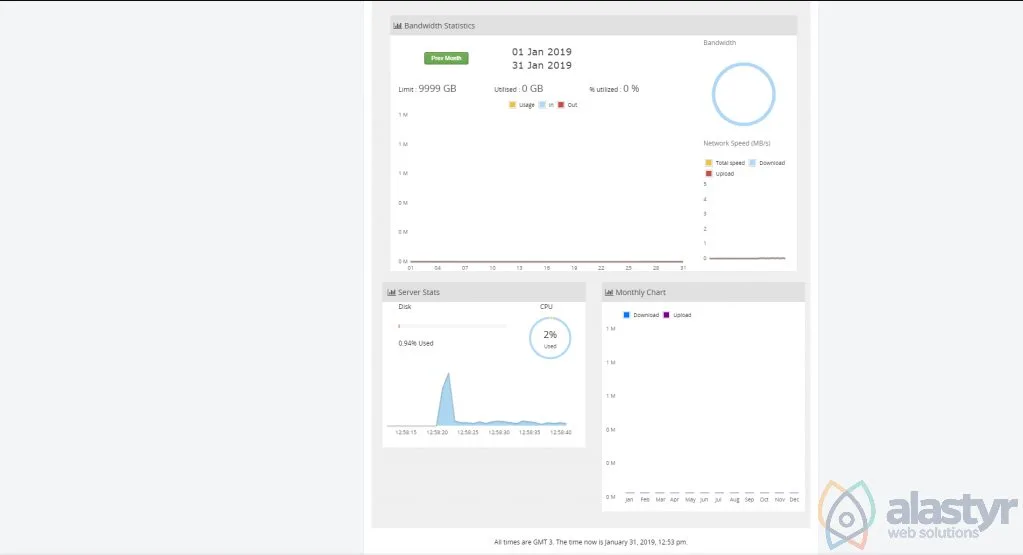Image resolution: width=1023 pixels, height=555 pixels.
Task: Click the Monthly Chart header icon
Action: click(x=609, y=292)
